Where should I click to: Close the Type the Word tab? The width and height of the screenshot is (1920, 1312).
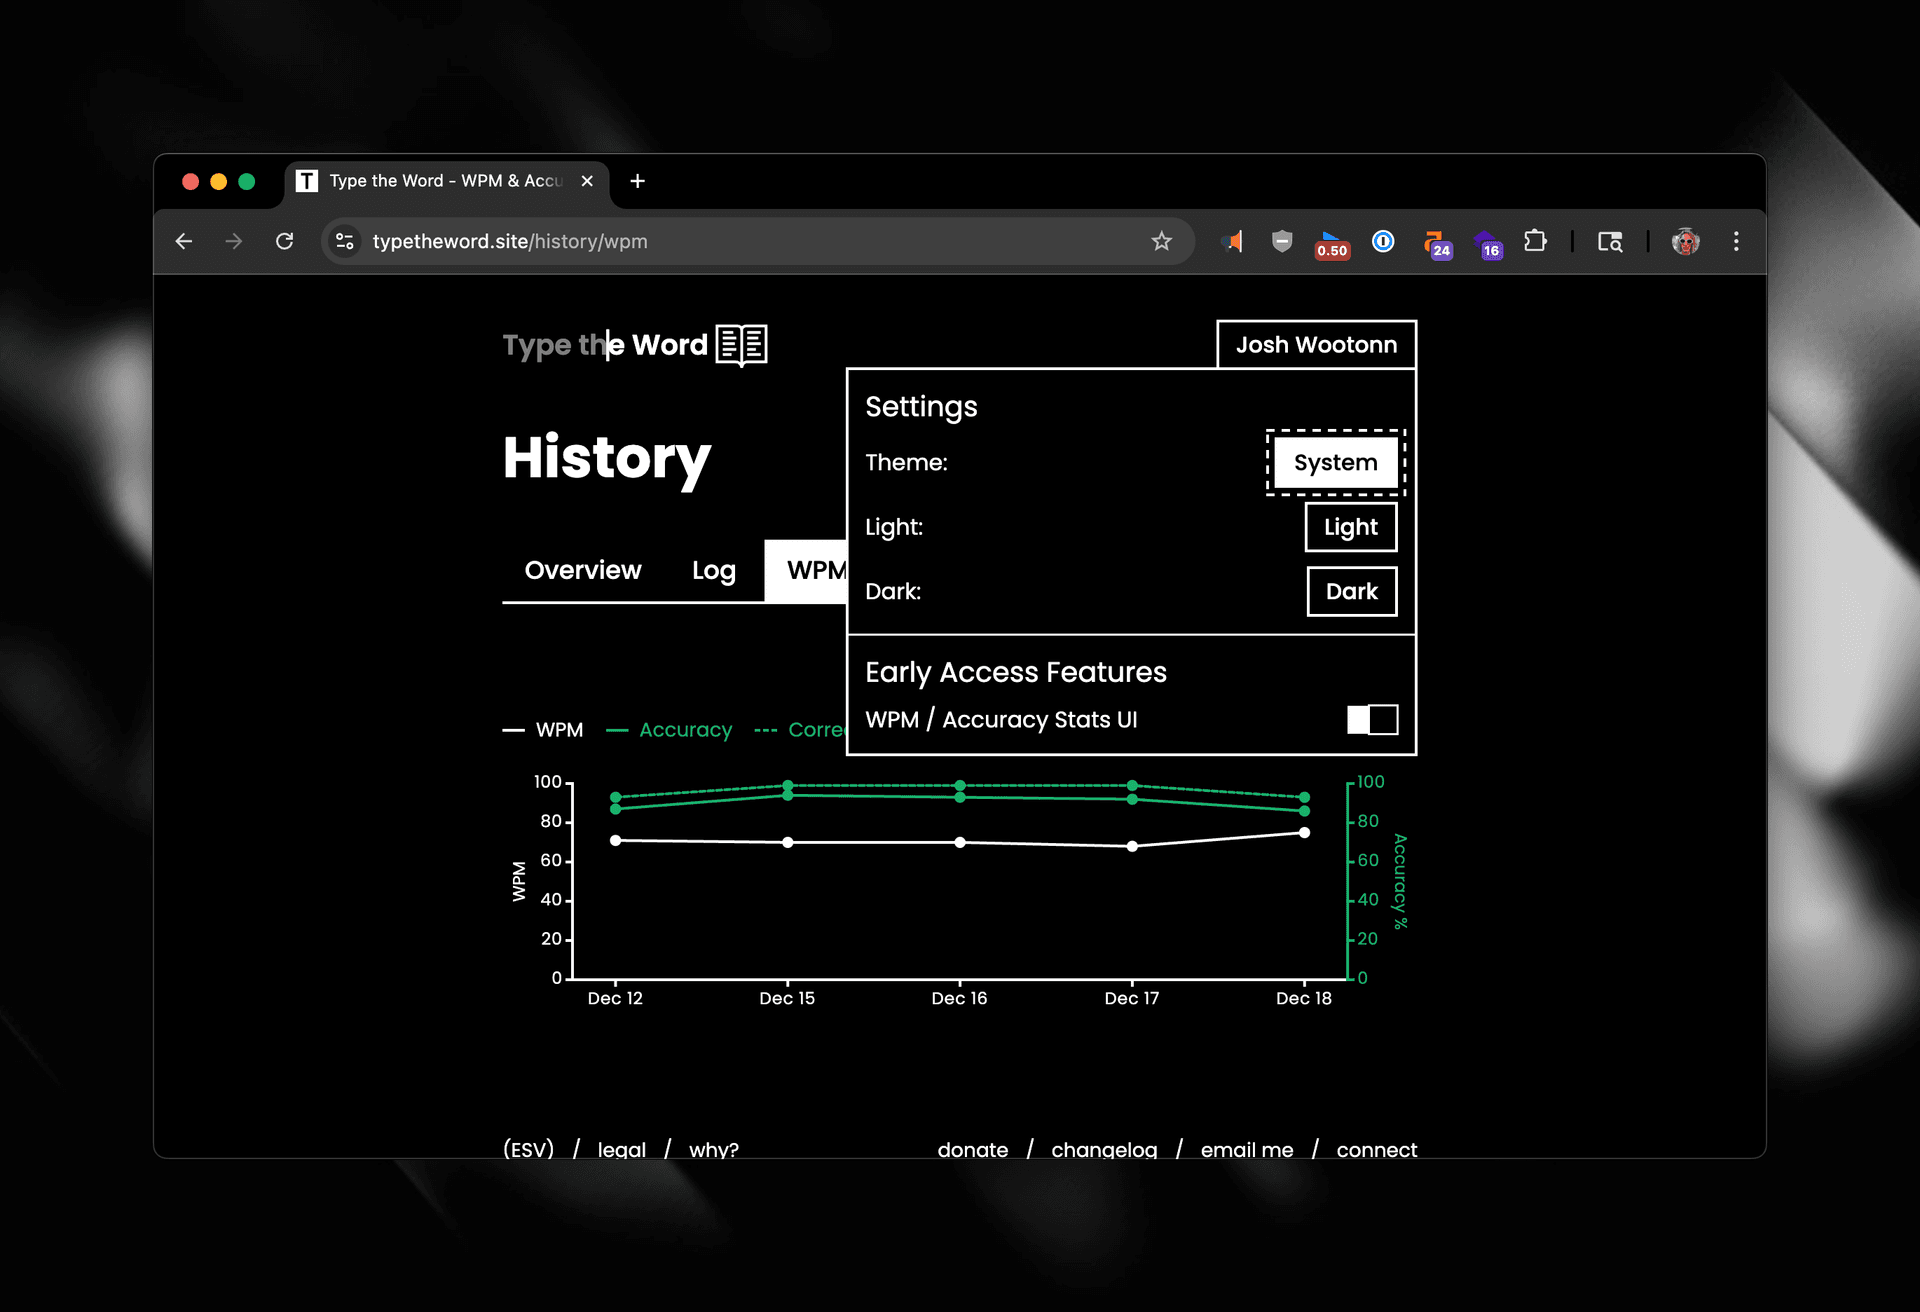click(587, 181)
